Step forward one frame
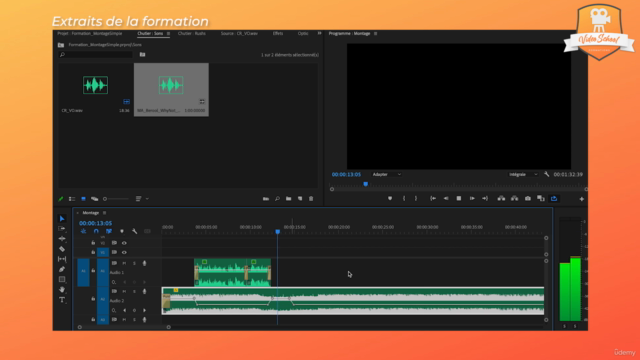This screenshot has height=360, width=640. 472,198
